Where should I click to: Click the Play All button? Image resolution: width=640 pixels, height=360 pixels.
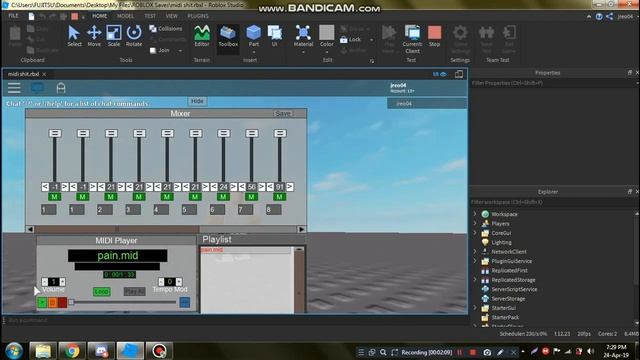coord(134,291)
